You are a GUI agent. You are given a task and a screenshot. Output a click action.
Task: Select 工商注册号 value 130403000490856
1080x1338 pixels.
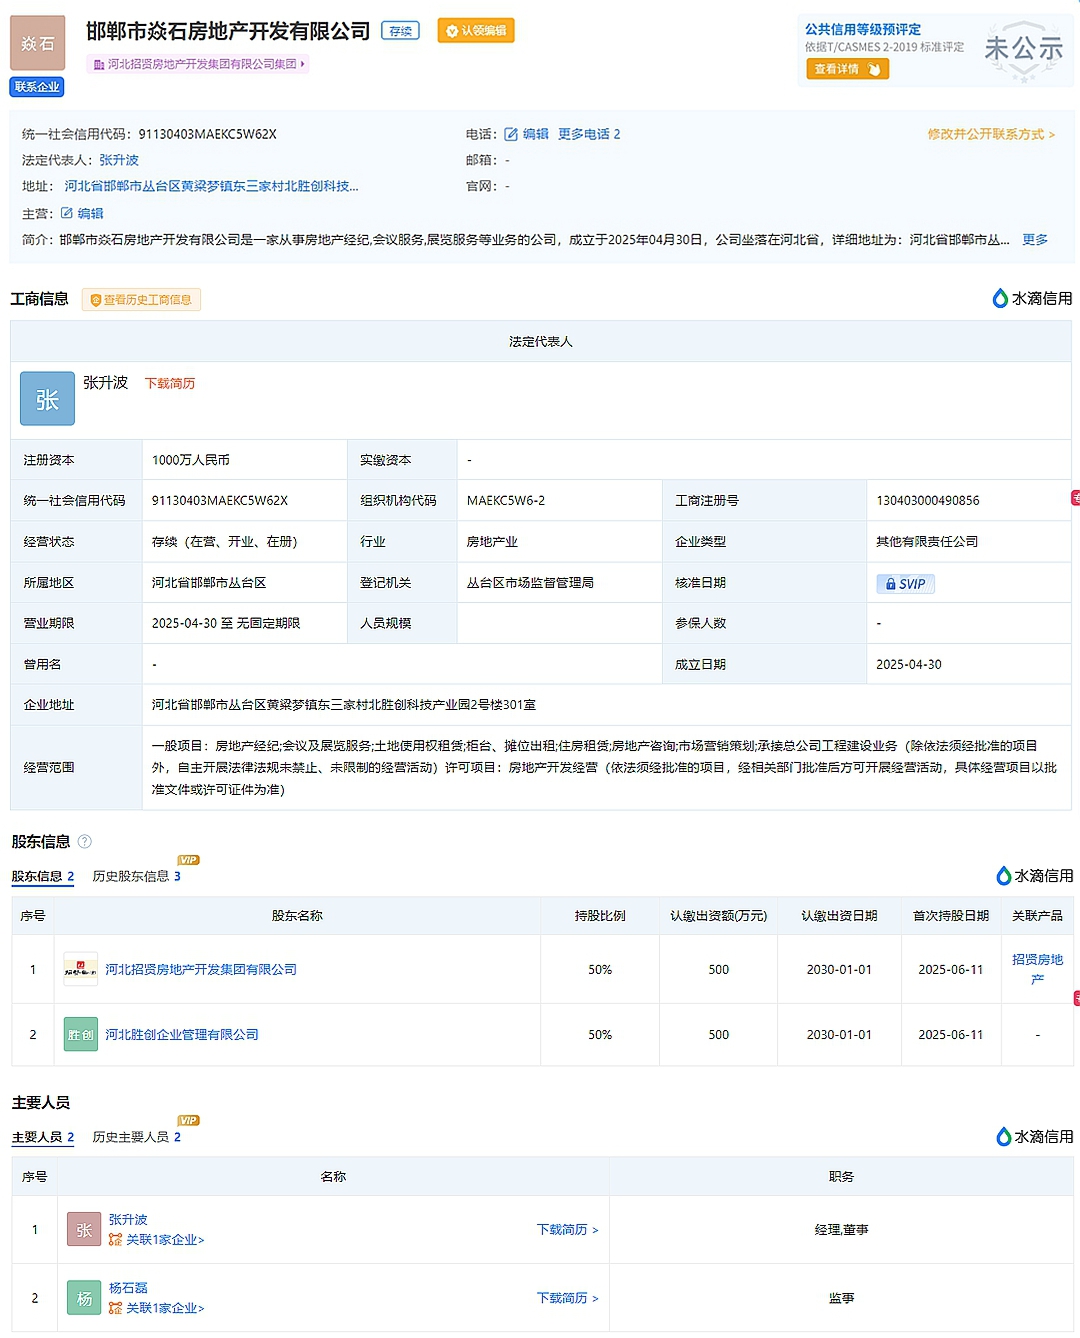(928, 501)
